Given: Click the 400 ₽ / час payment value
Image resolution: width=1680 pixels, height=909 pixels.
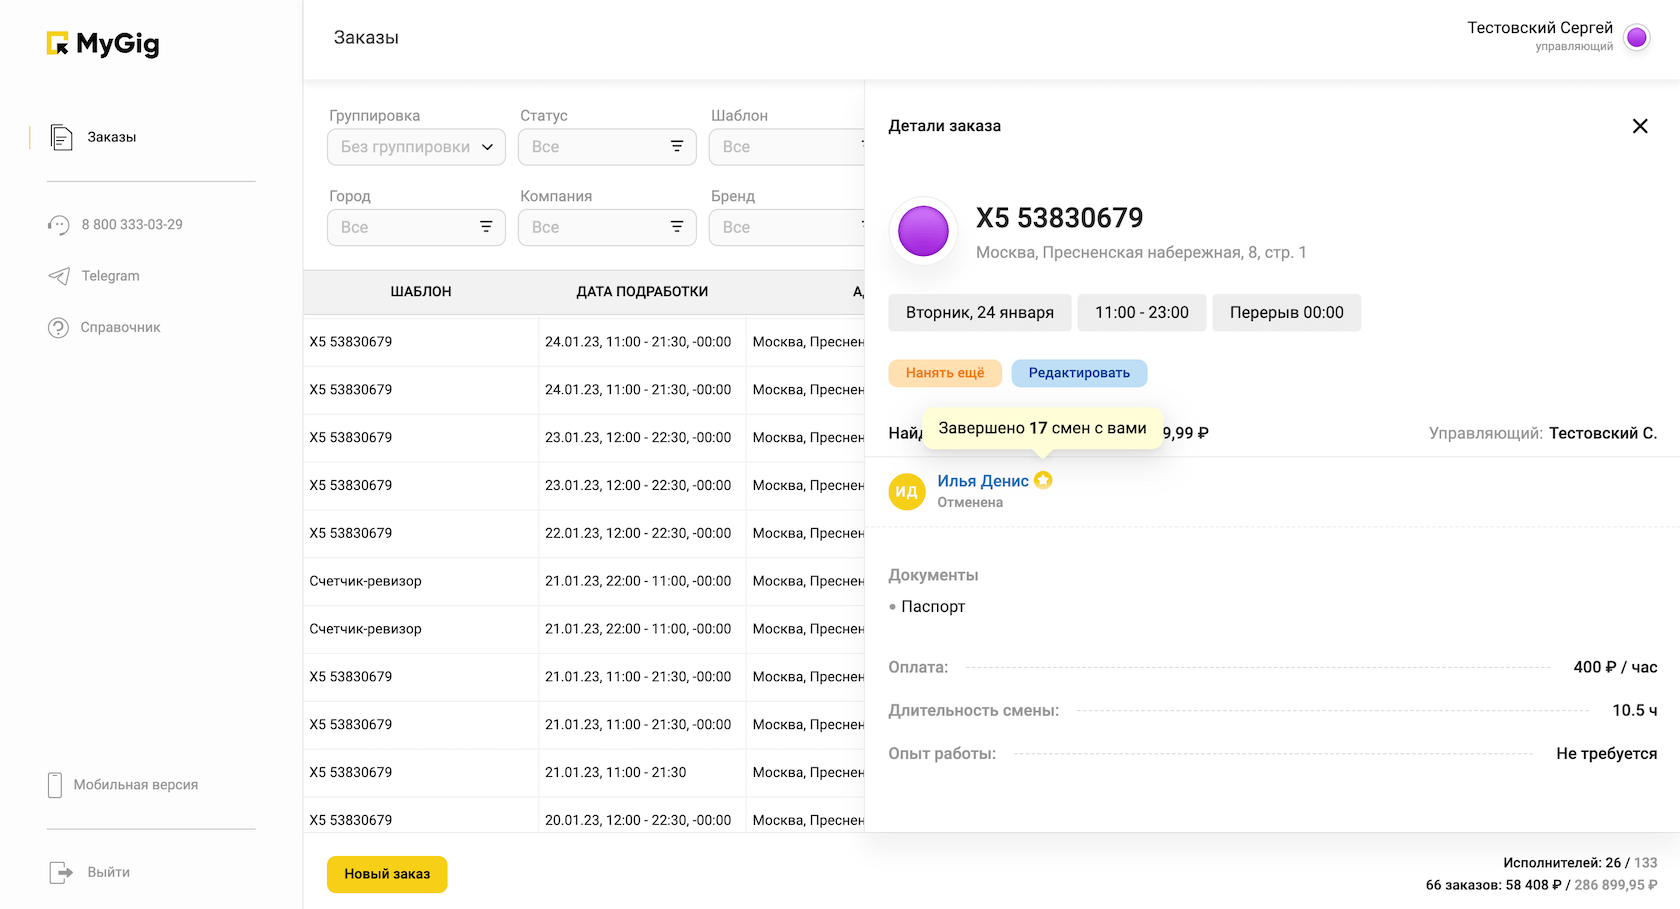Looking at the screenshot, I should (x=1615, y=667).
